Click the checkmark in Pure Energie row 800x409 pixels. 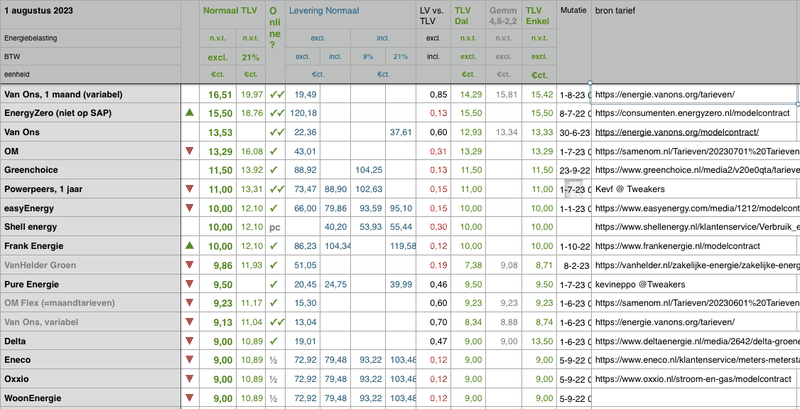275,283
